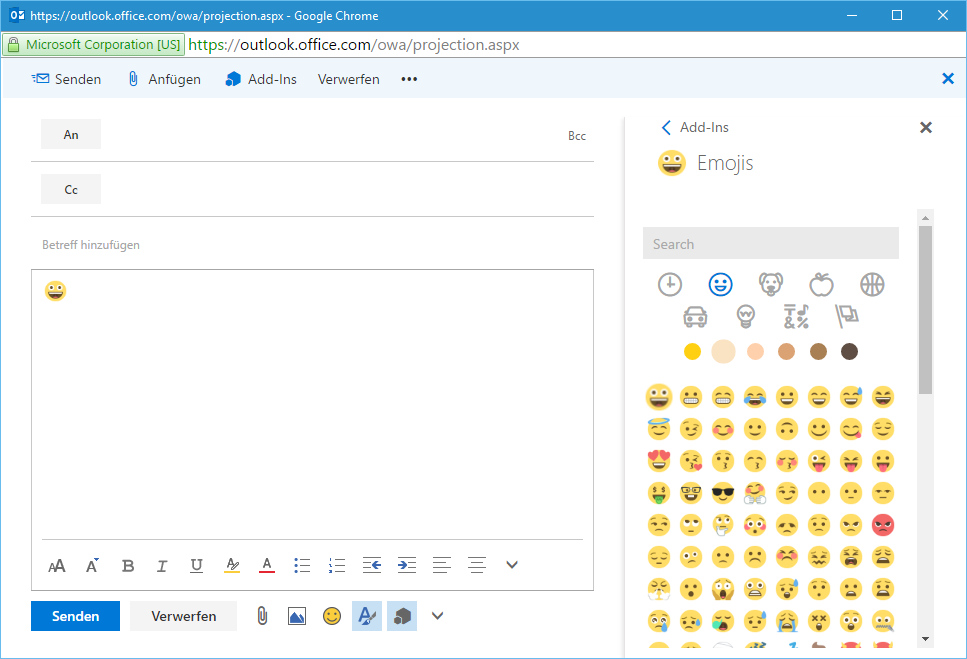The image size is (967, 659).
Task: Choose the darkest skin tone swatch
Action: tap(849, 351)
